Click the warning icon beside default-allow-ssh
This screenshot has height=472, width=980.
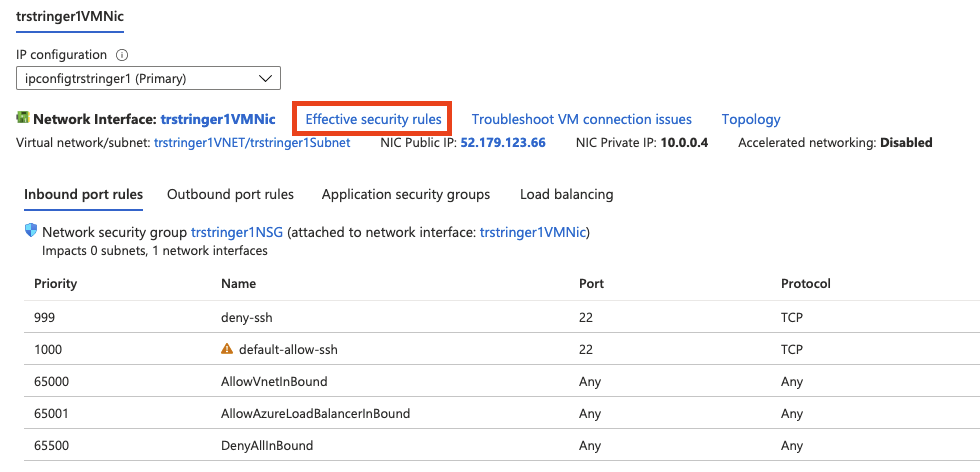[x=227, y=350]
